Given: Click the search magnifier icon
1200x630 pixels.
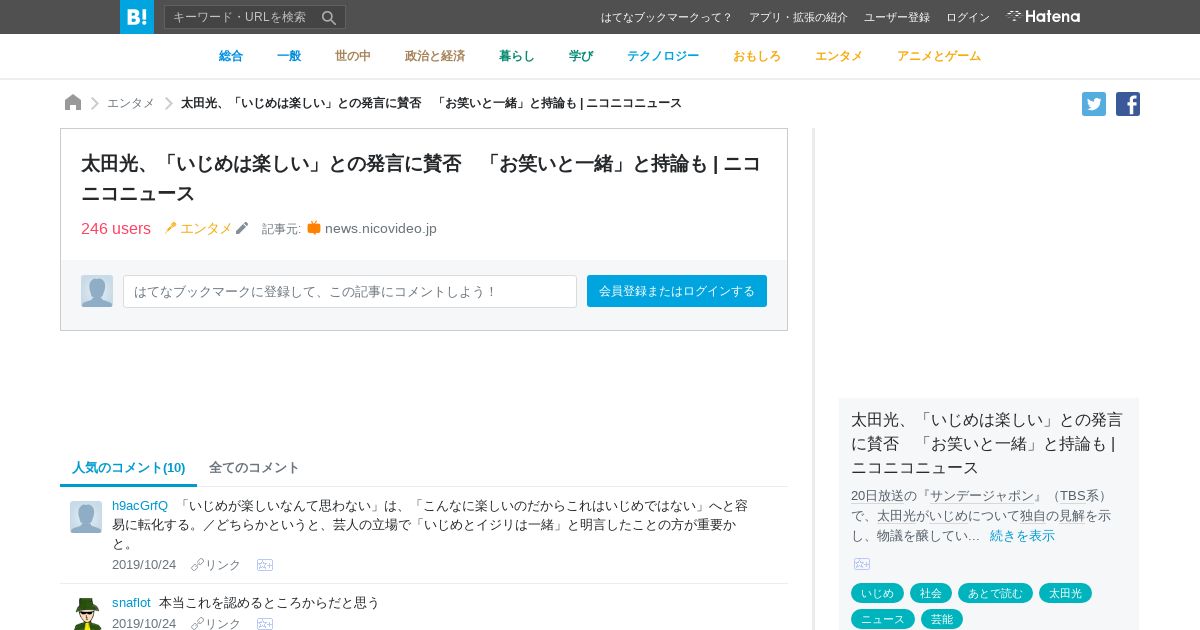Looking at the screenshot, I should tap(329, 17).
